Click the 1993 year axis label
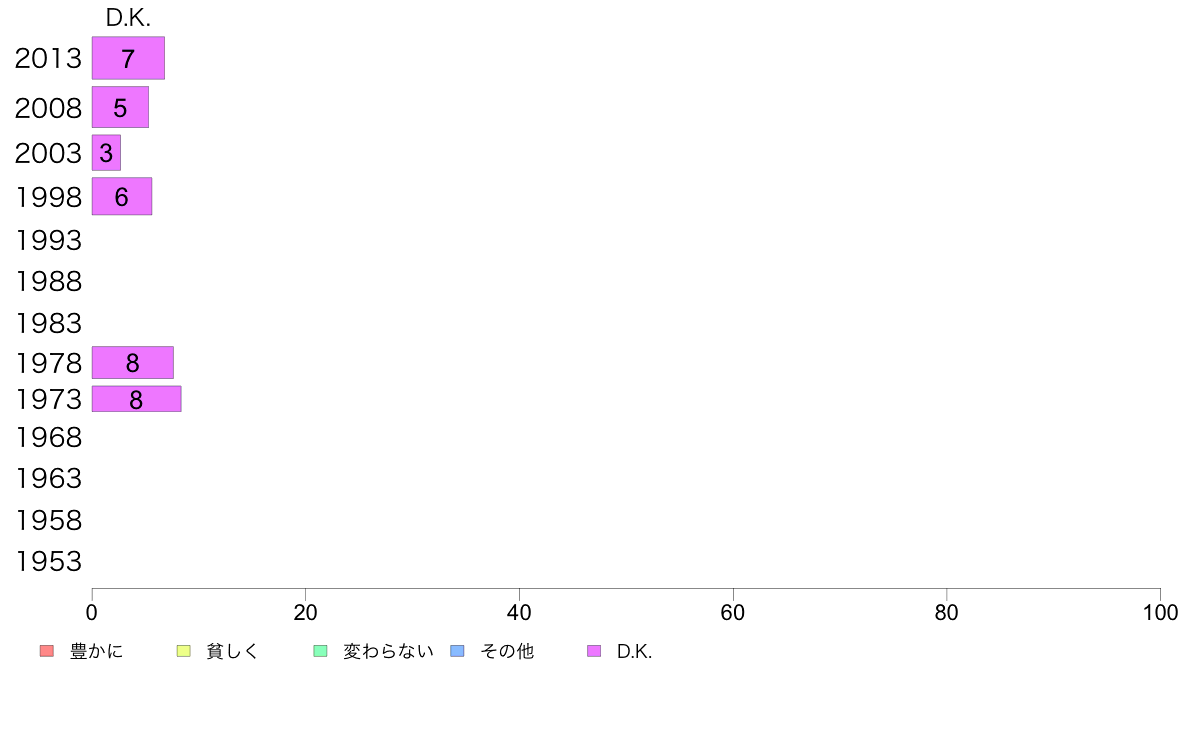Screen dimensions: 1188x736 pyautogui.click(x=48, y=240)
